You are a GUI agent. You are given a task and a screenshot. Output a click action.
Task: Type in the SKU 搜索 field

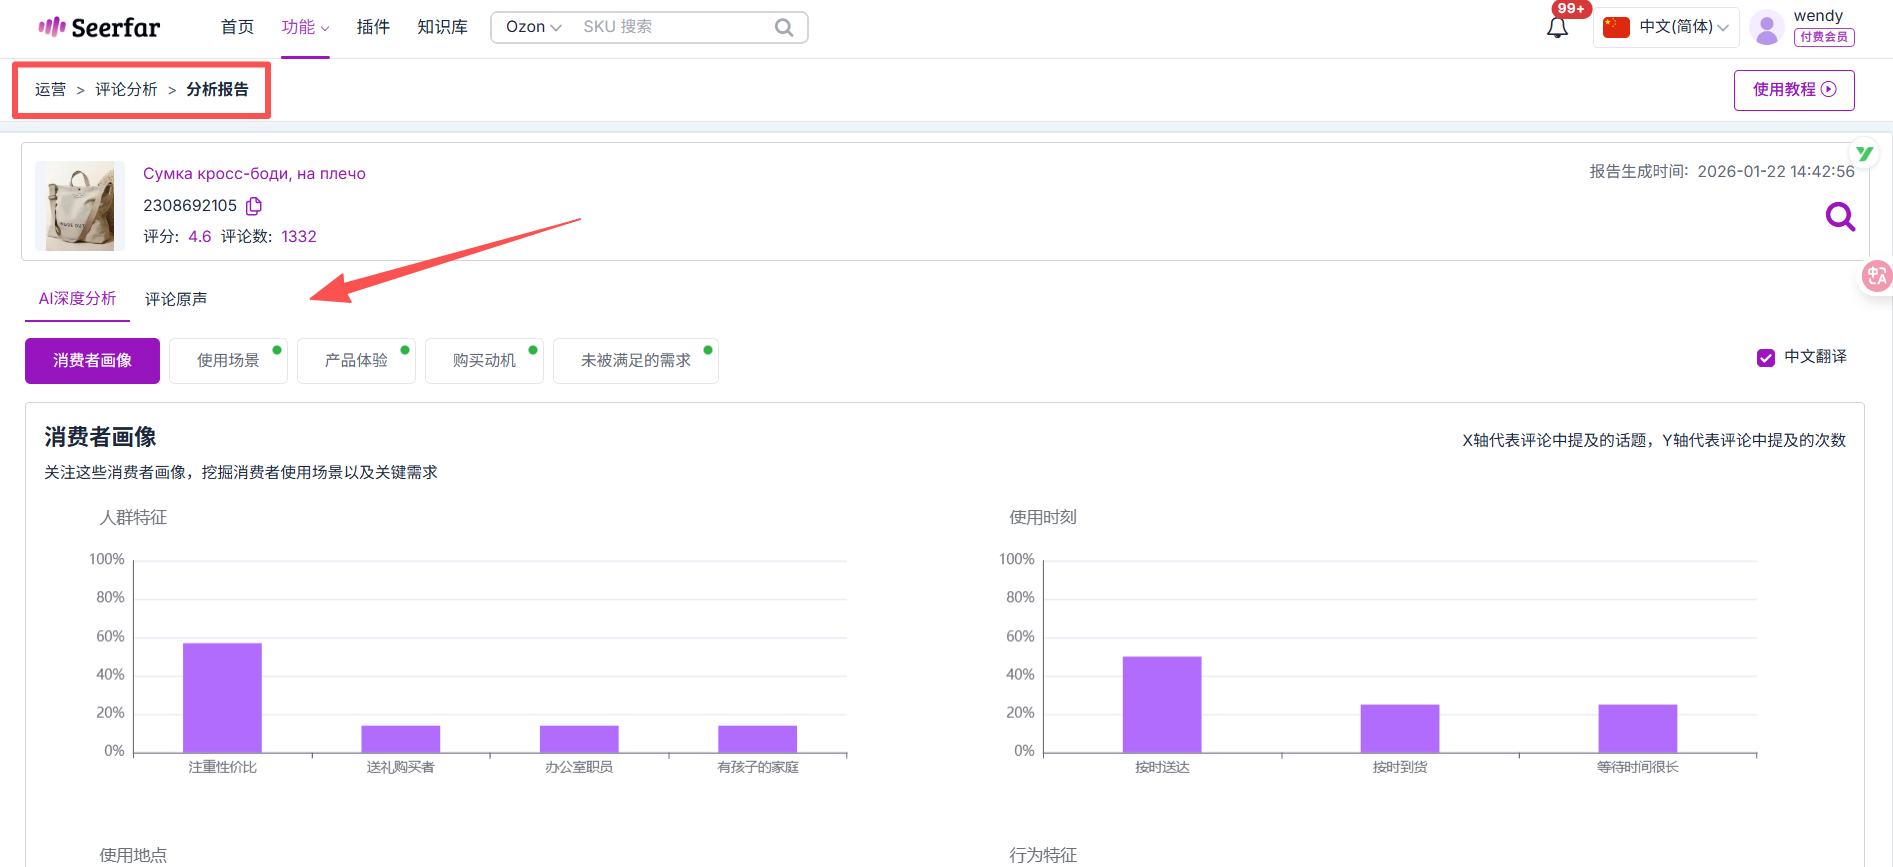point(670,27)
